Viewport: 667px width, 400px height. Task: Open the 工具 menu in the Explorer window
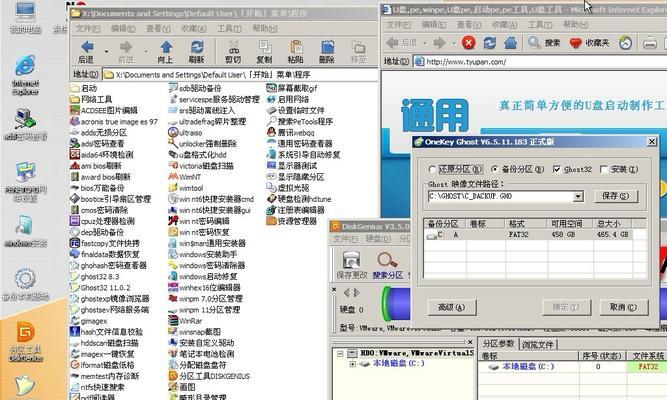pyautogui.click(x=229, y=29)
